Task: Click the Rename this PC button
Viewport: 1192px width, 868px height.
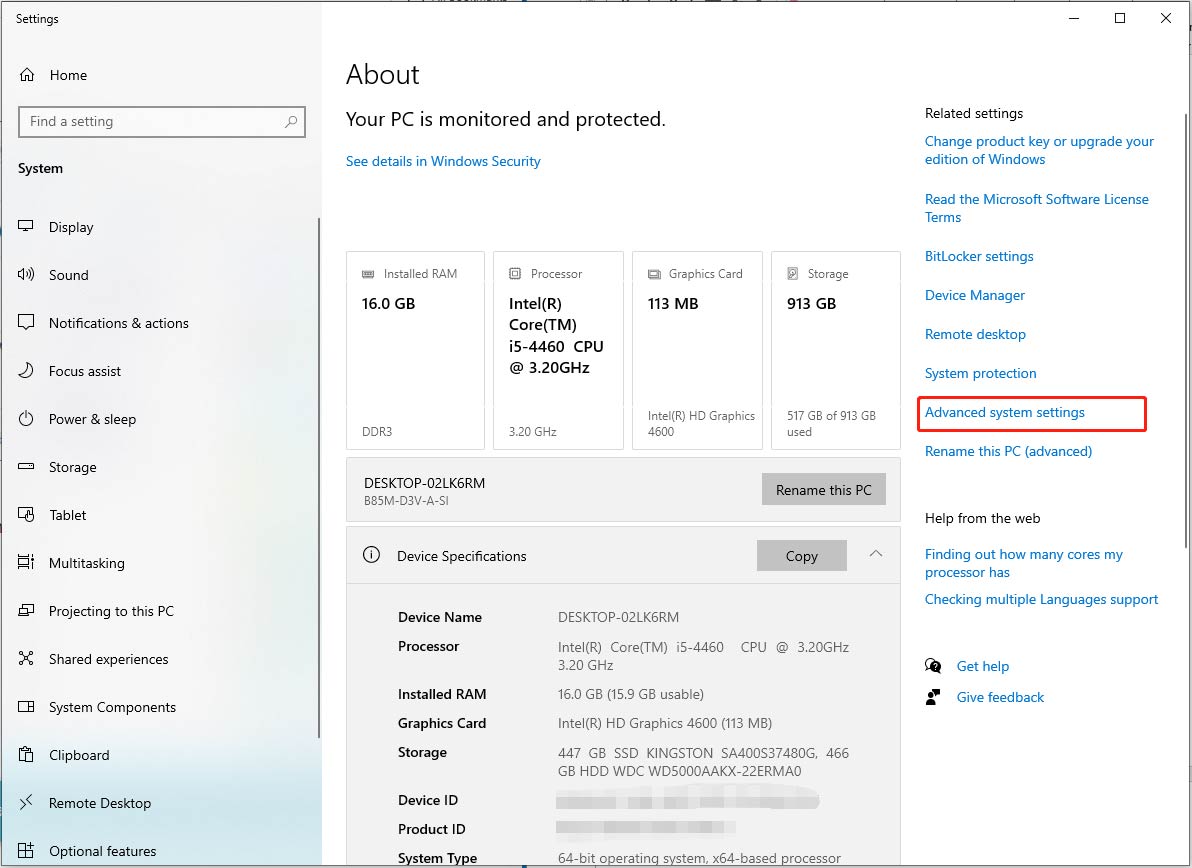Action: (823, 489)
